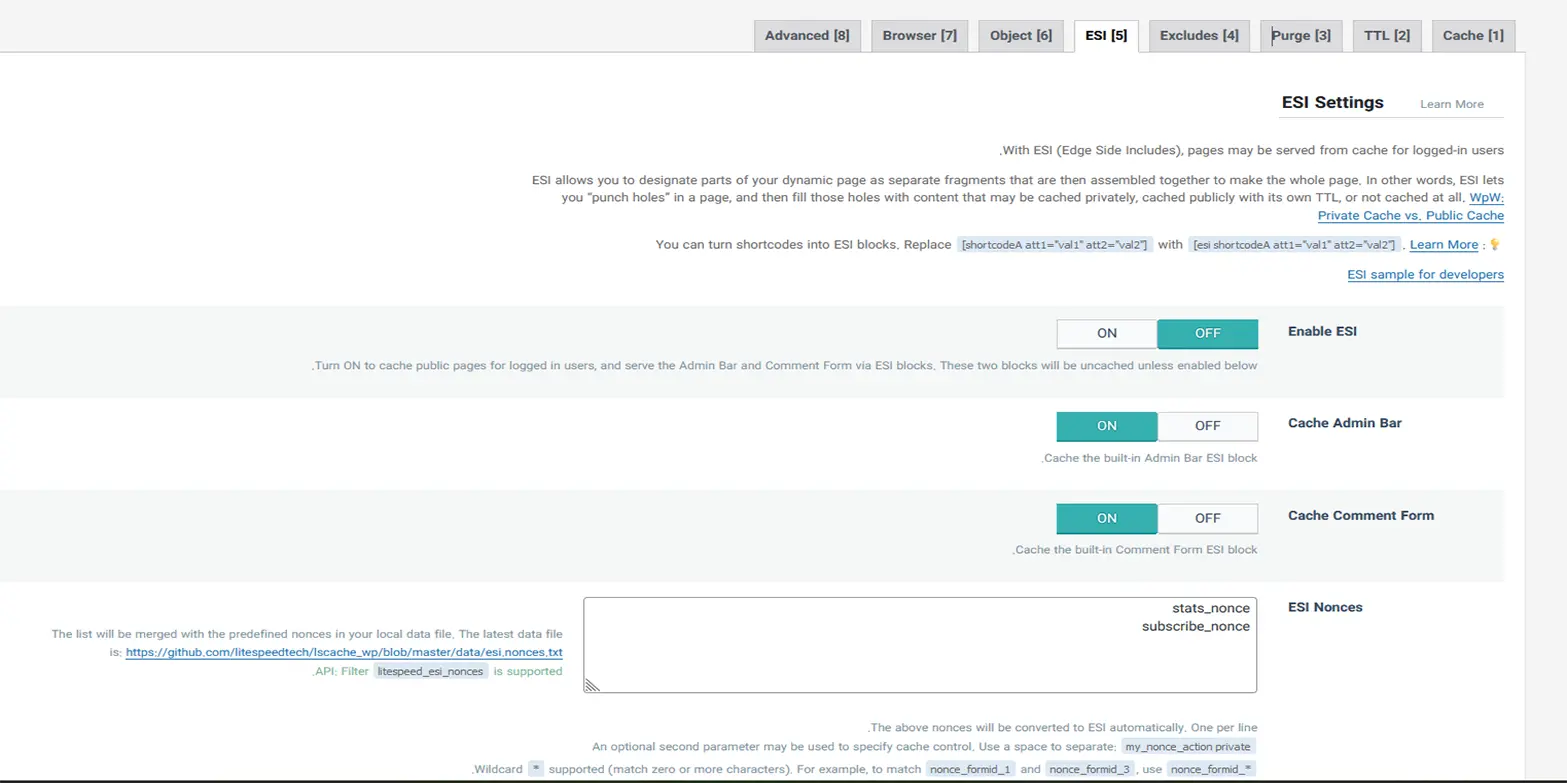
Task: Click Learn More beside ESI Settings heading
Action: (x=1451, y=104)
